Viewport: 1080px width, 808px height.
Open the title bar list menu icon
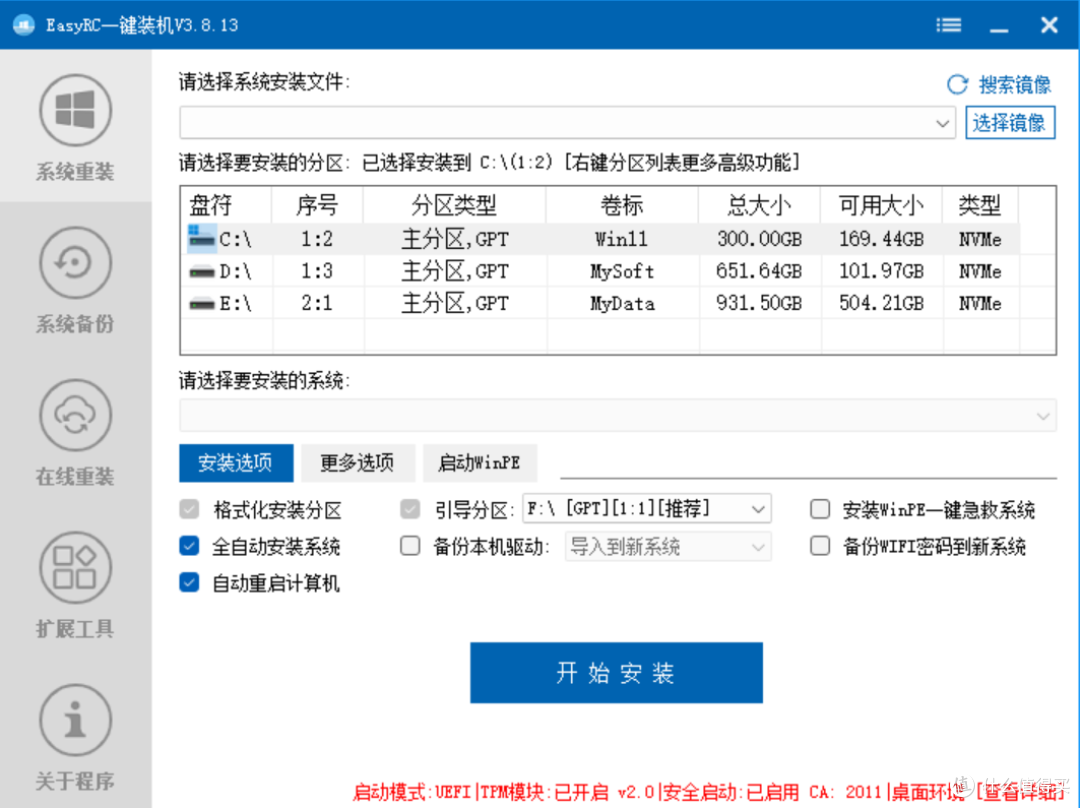pyautogui.click(x=948, y=25)
